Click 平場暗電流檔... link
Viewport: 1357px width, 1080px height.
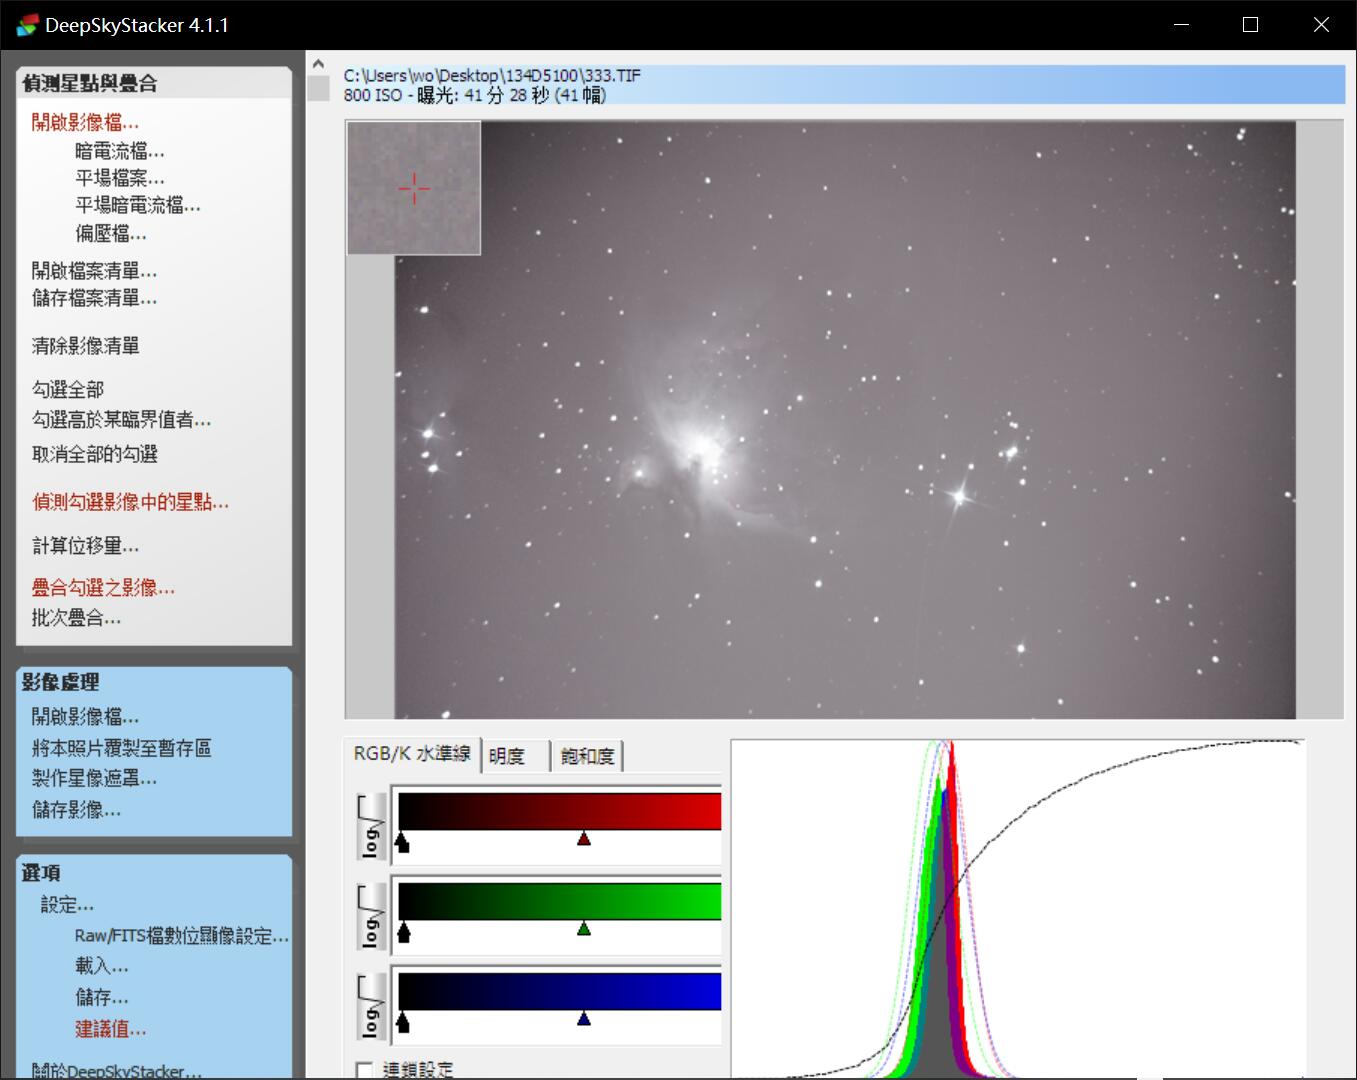click(138, 205)
